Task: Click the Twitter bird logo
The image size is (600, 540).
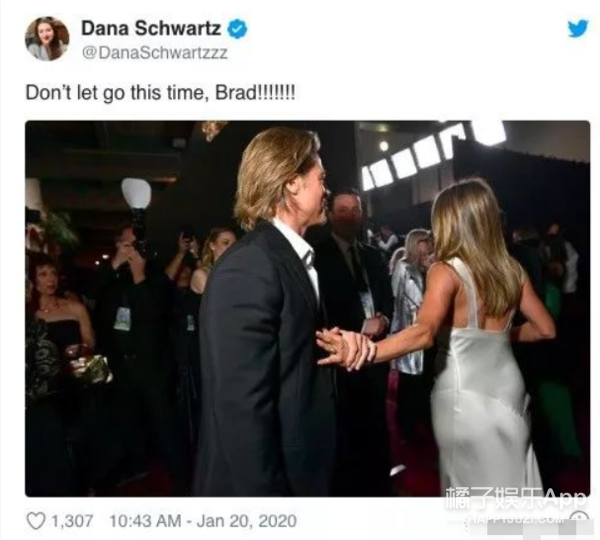Action: click(577, 28)
